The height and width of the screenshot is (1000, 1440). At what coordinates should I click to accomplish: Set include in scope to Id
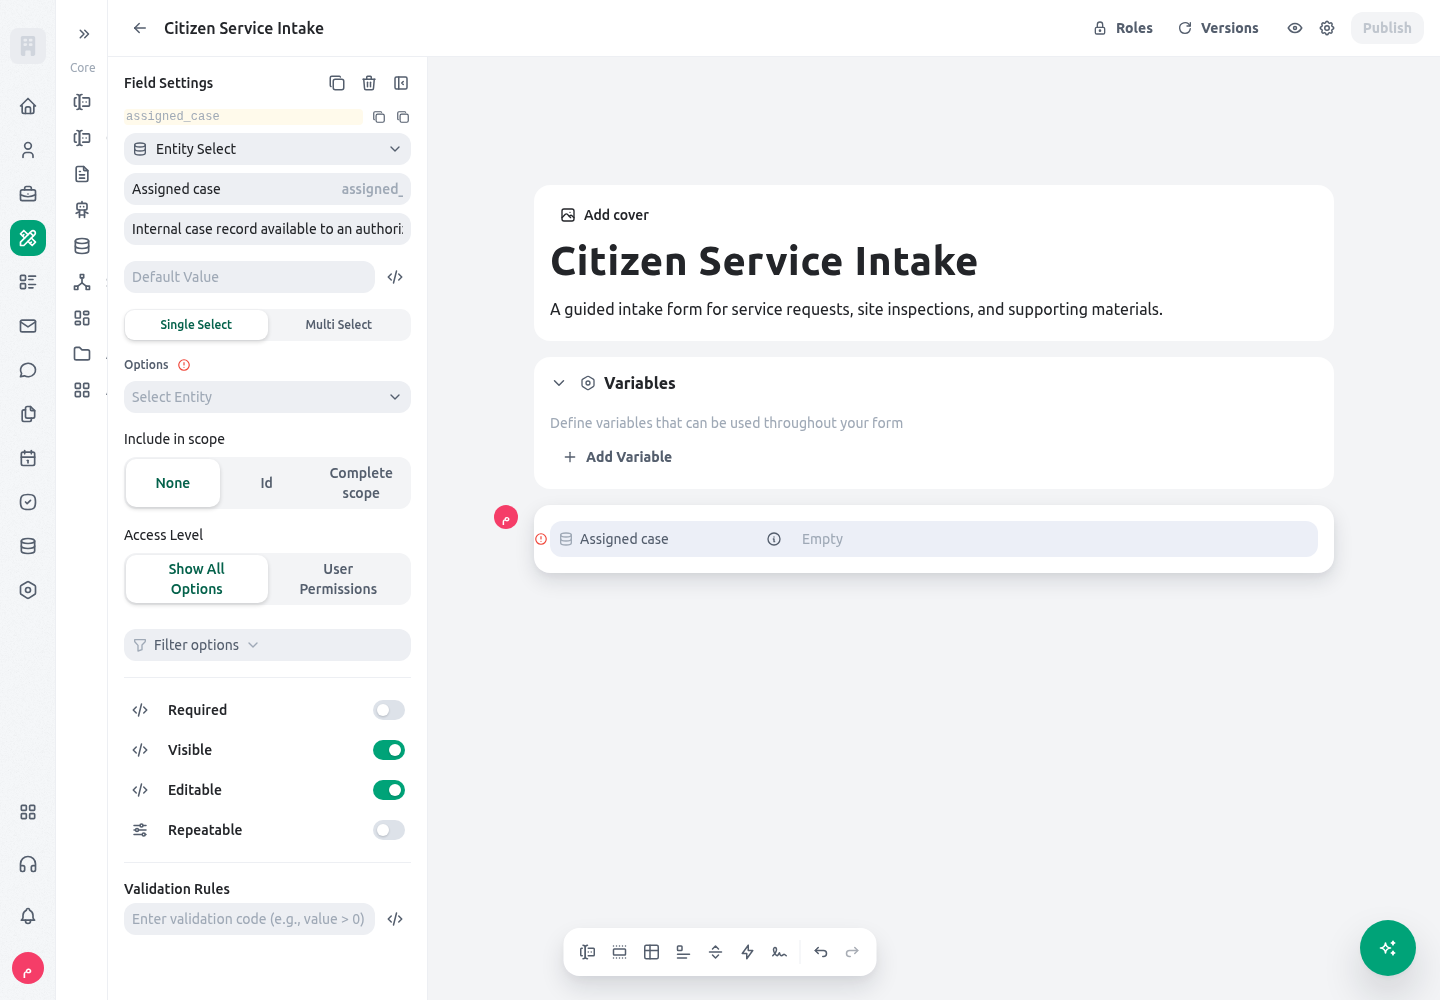tap(266, 483)
